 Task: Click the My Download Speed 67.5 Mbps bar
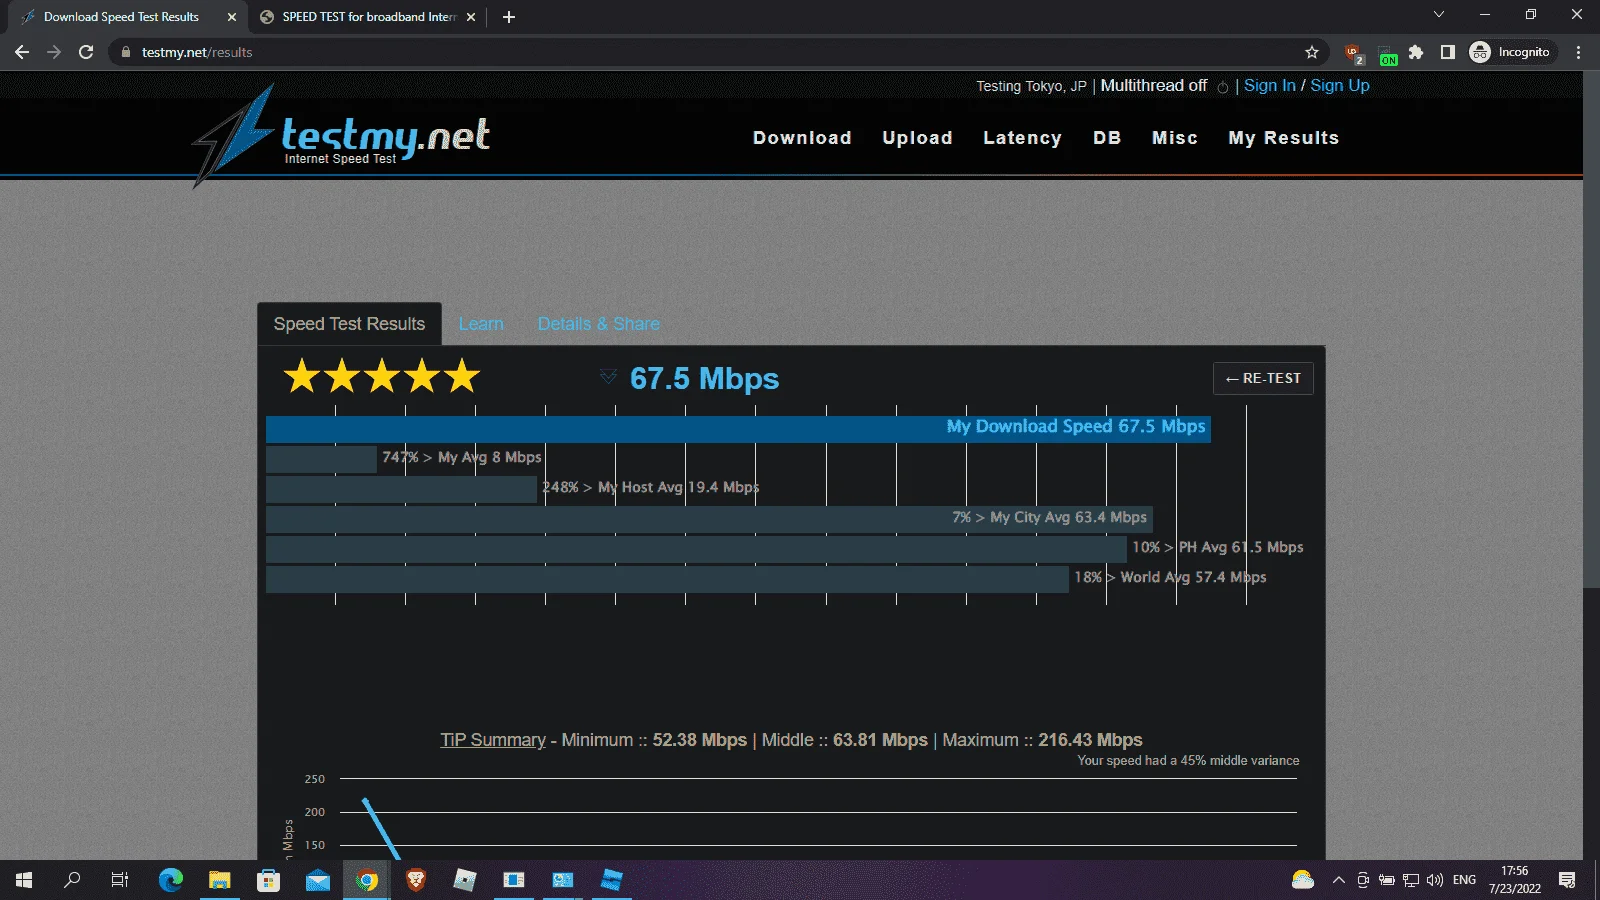tap(738, 429)
